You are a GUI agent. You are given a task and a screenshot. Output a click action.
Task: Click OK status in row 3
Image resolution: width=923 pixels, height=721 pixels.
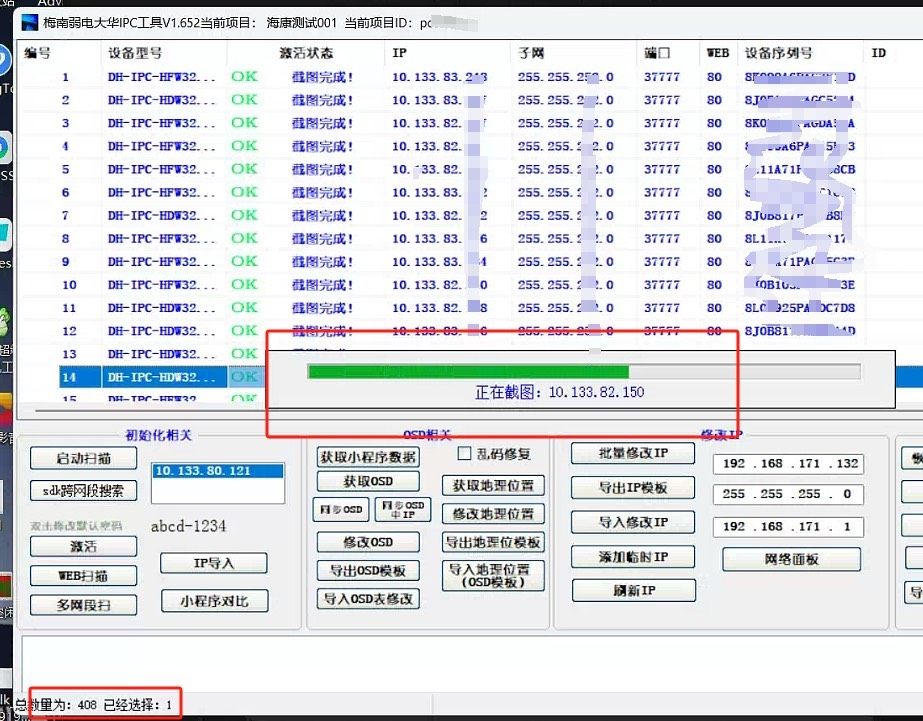point(244,122)
